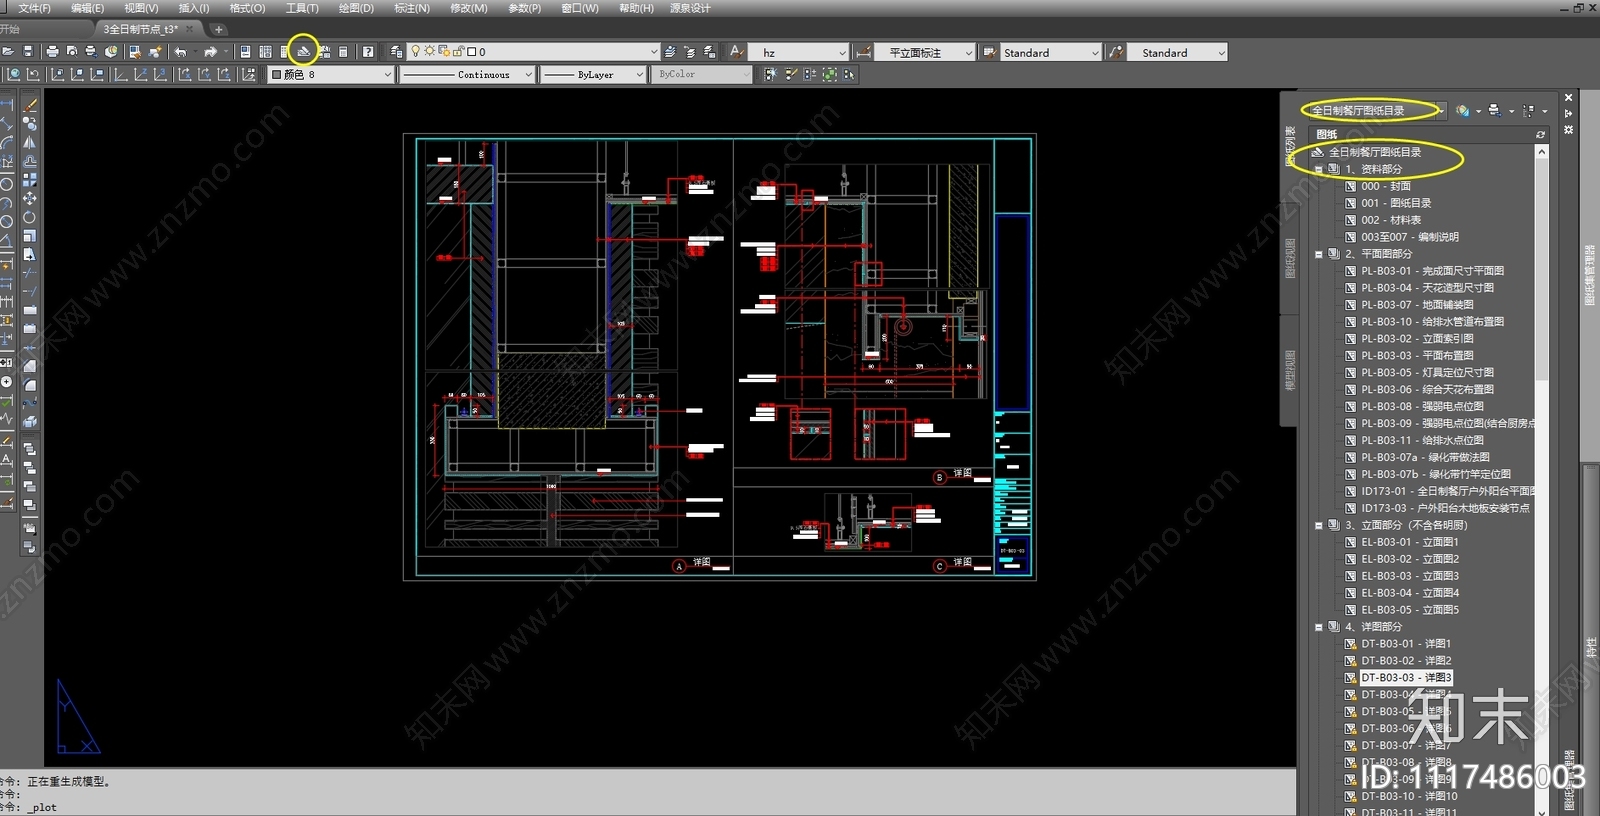Click the Text Style icon beside hz
The width and height of the screenshot is (1600, 816).
[736, 52]
